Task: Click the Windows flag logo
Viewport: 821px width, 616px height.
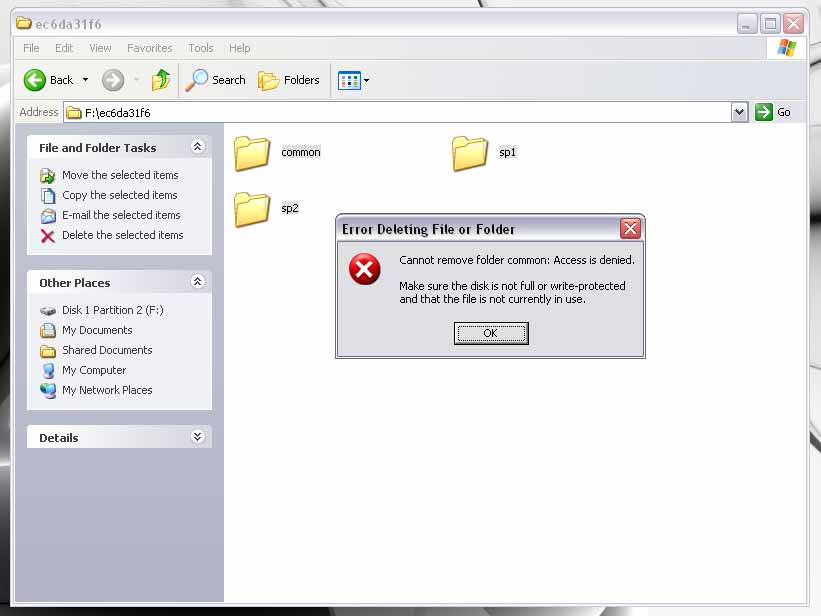Action: 786,48
